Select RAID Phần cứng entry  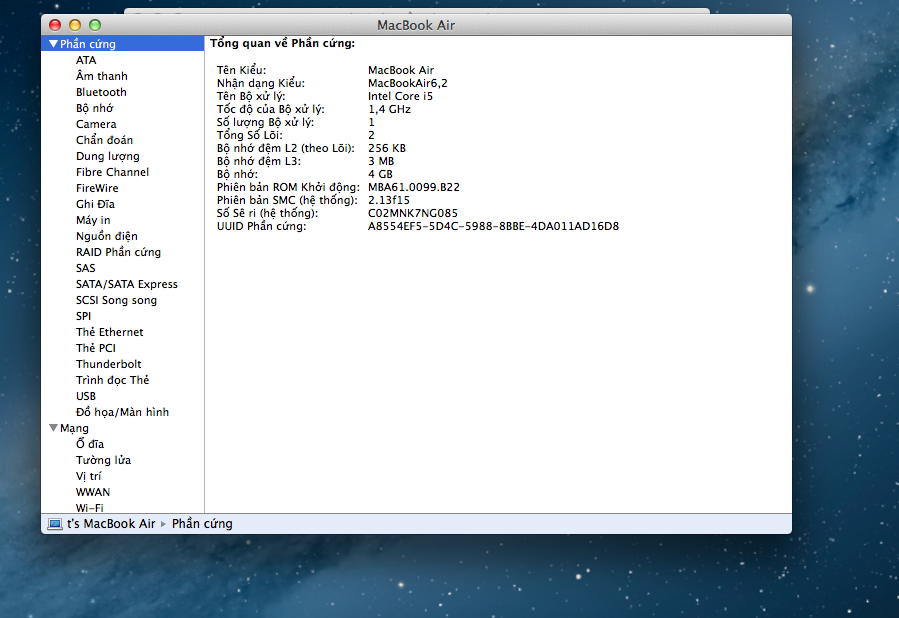tap(118, 252)
